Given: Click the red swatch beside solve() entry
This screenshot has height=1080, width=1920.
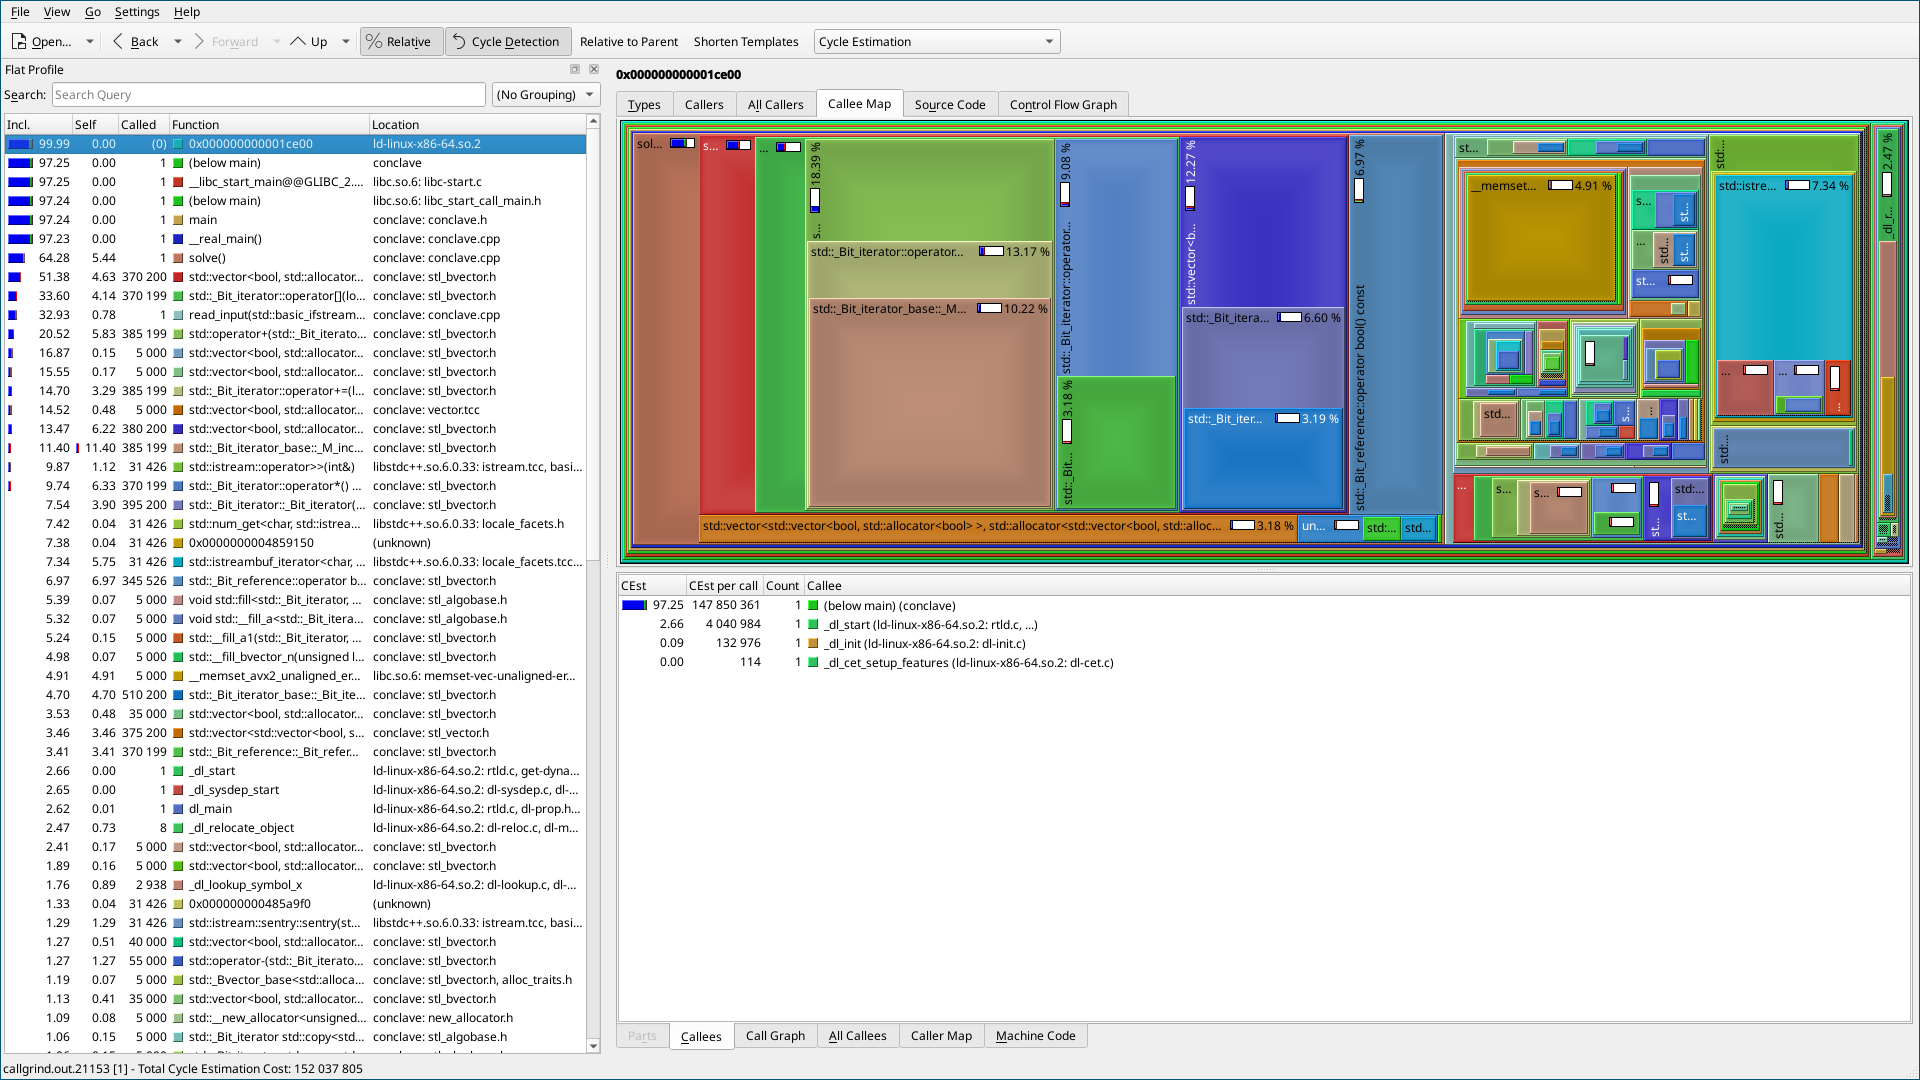Looking at the screenshot, I should tap(178, 258).
